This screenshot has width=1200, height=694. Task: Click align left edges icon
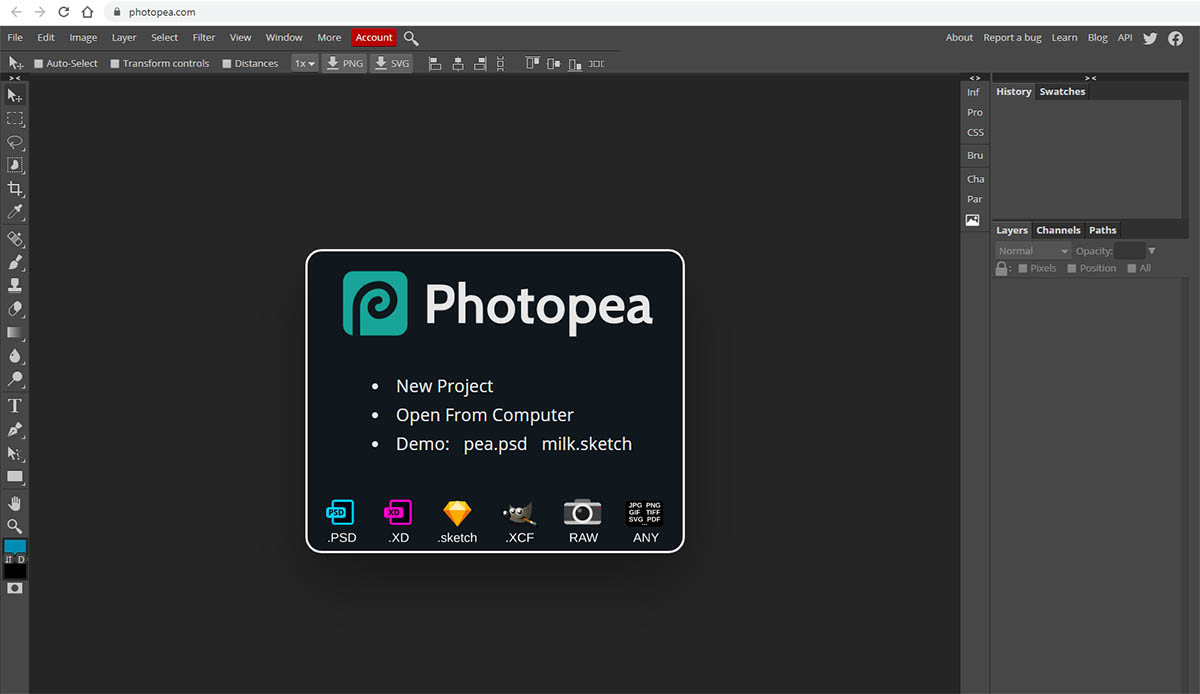coord(435,63)
